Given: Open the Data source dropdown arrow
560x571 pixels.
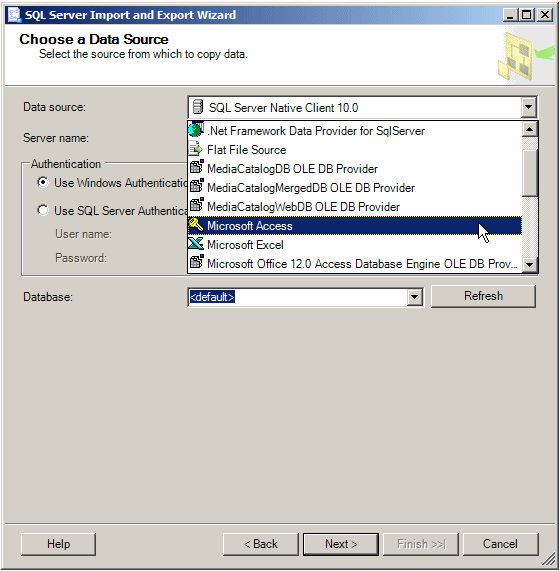Looking at the screenshot, I should coord(528,107).
